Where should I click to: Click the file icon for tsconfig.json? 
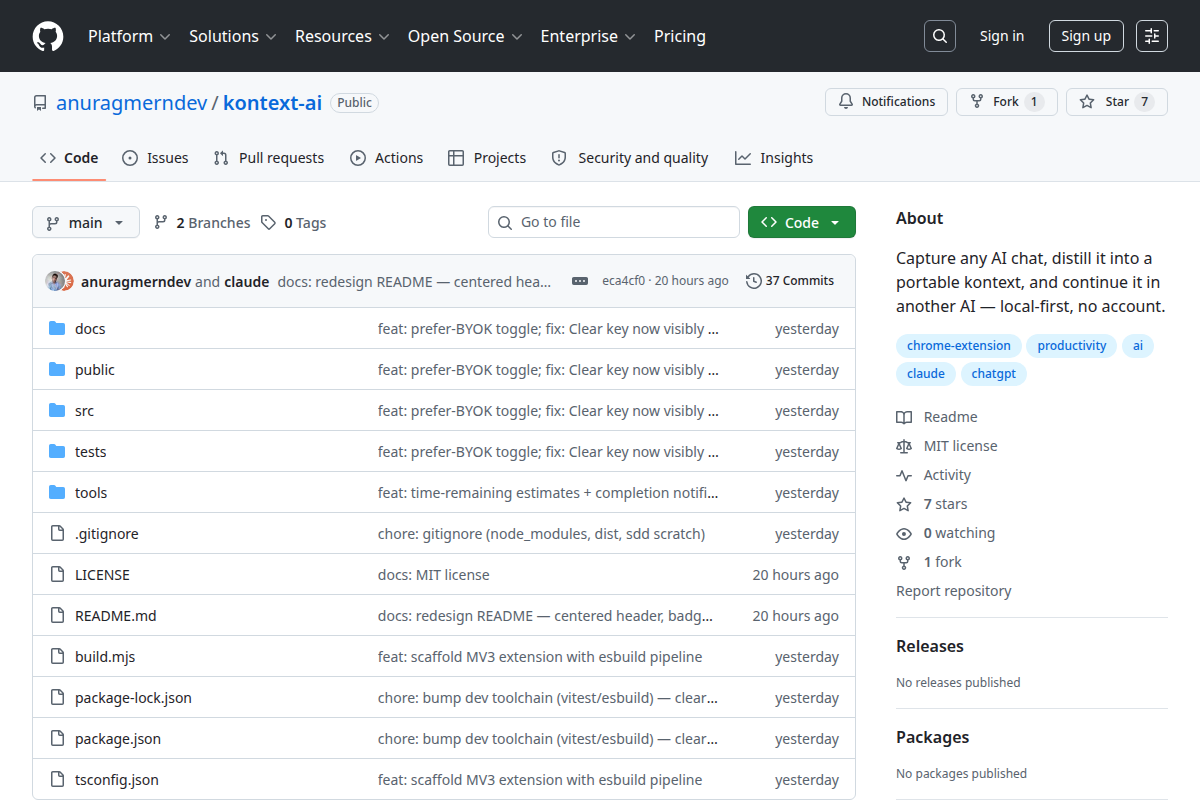[57, 779]
